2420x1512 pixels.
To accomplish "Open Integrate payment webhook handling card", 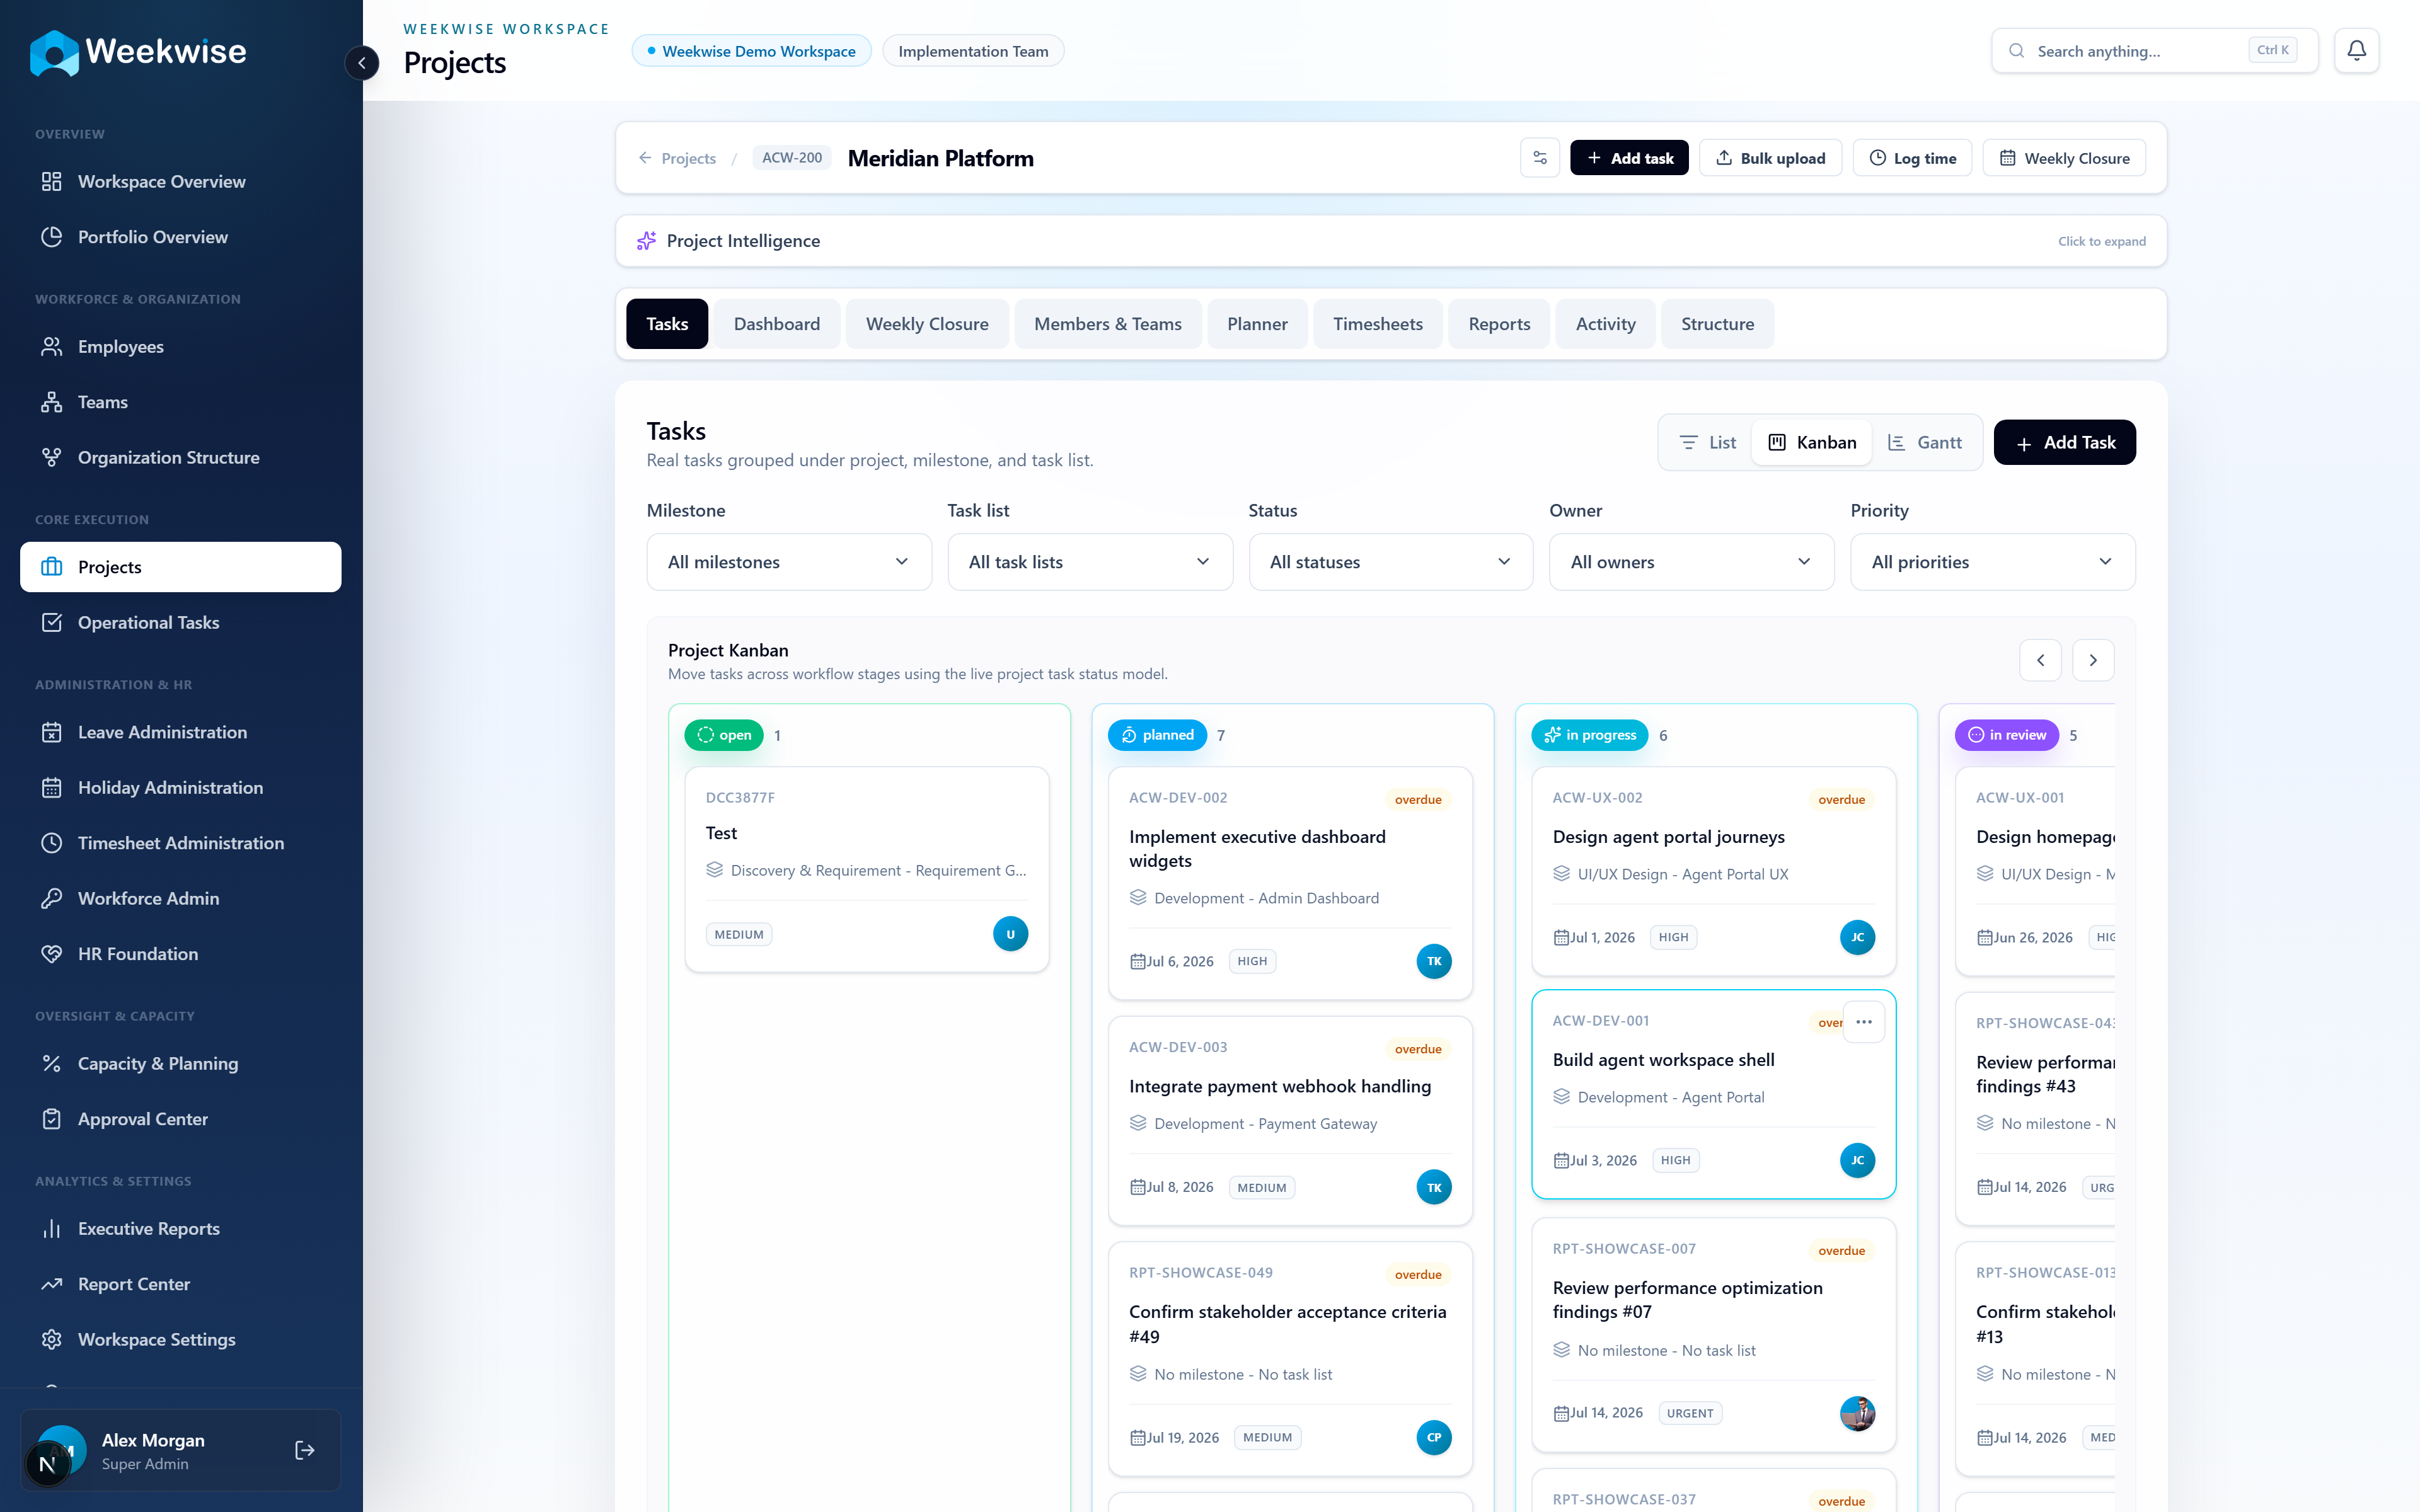I will pos(1290,1120).
